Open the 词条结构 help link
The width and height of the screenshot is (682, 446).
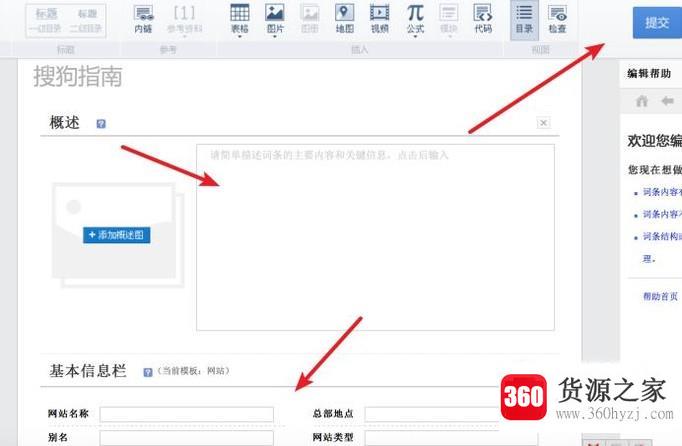(x=662, y=236)
